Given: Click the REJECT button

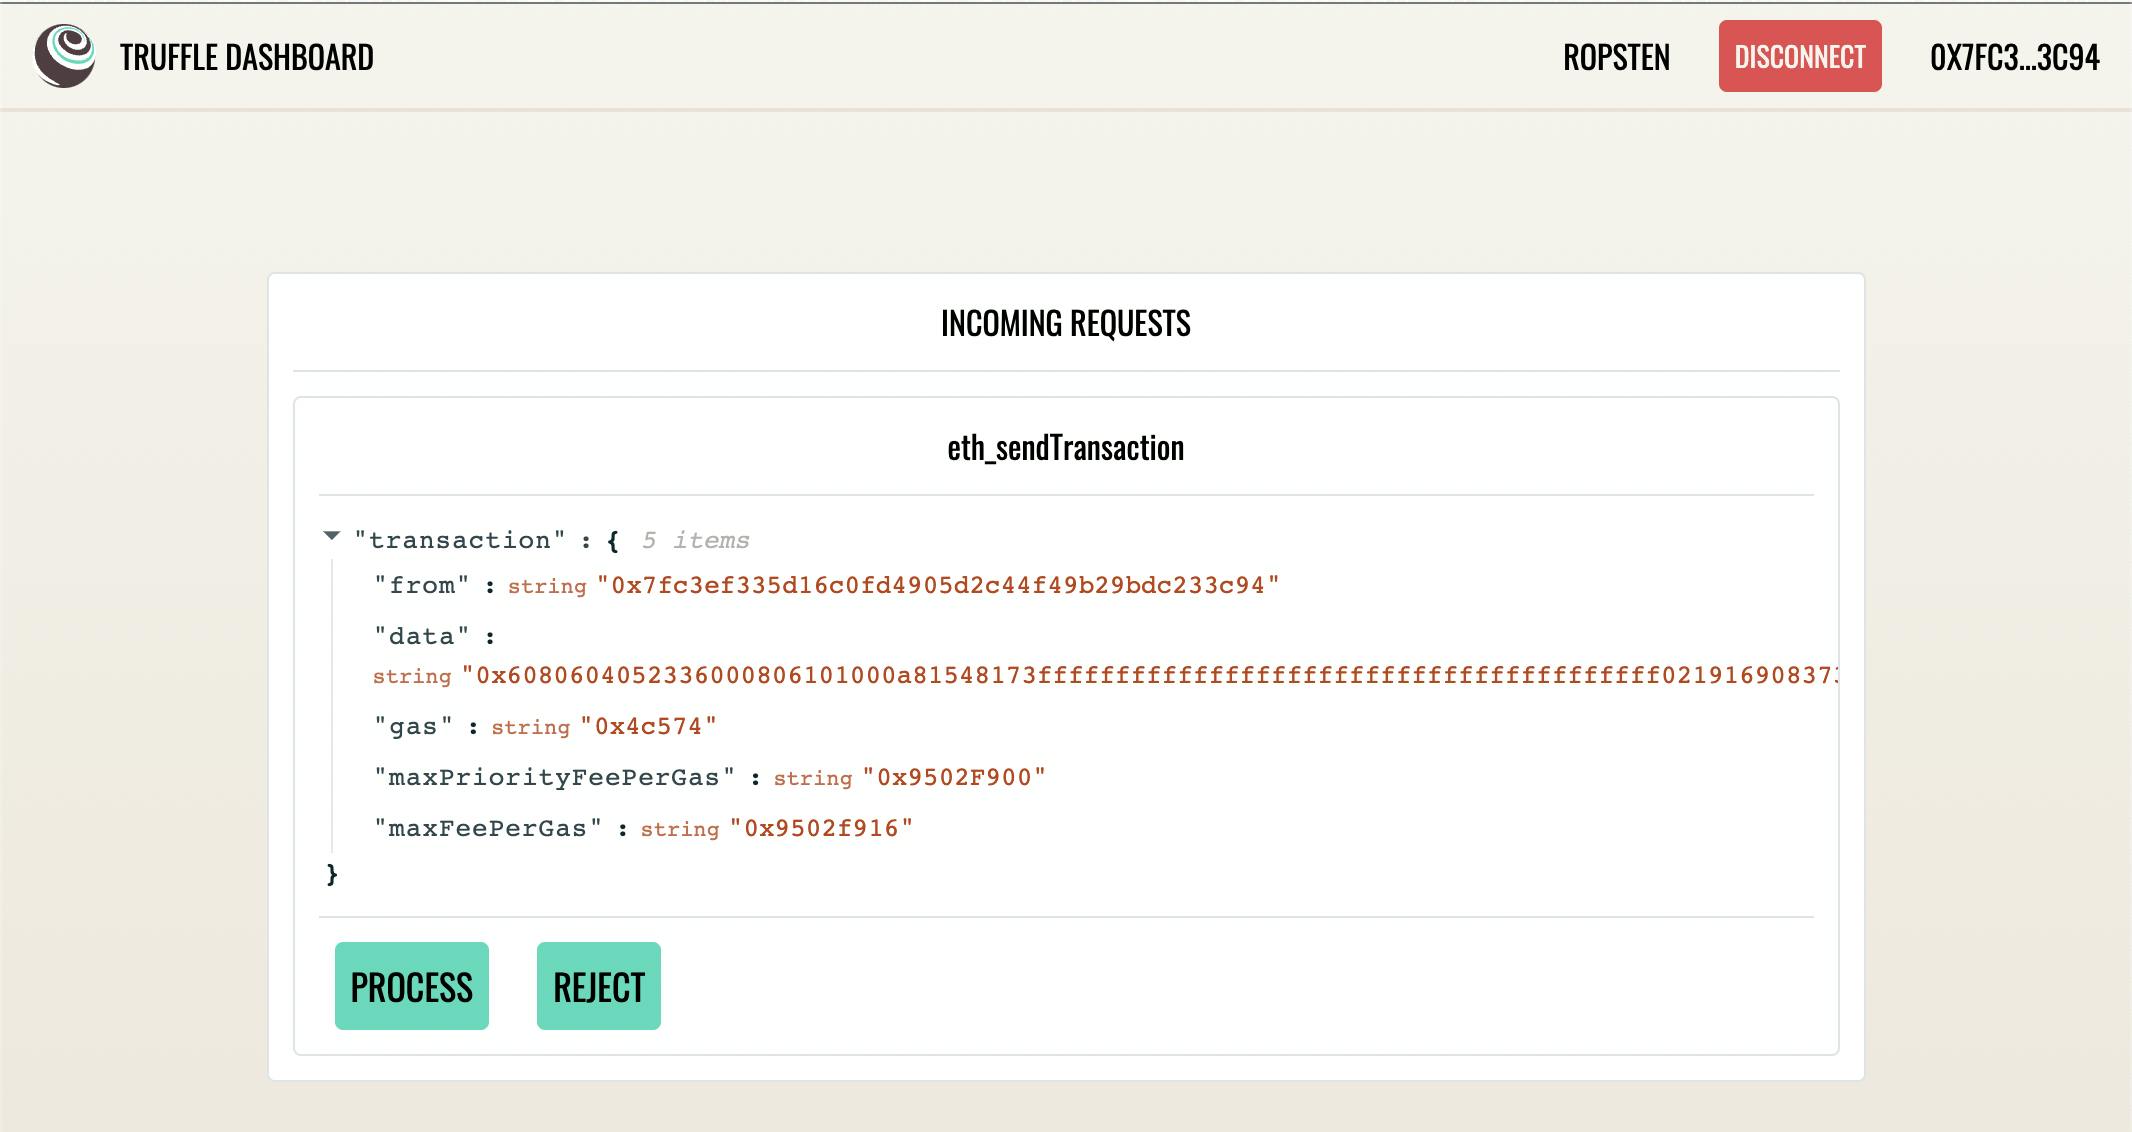Looking at the screenshot, I should click(x=598, y=985).
